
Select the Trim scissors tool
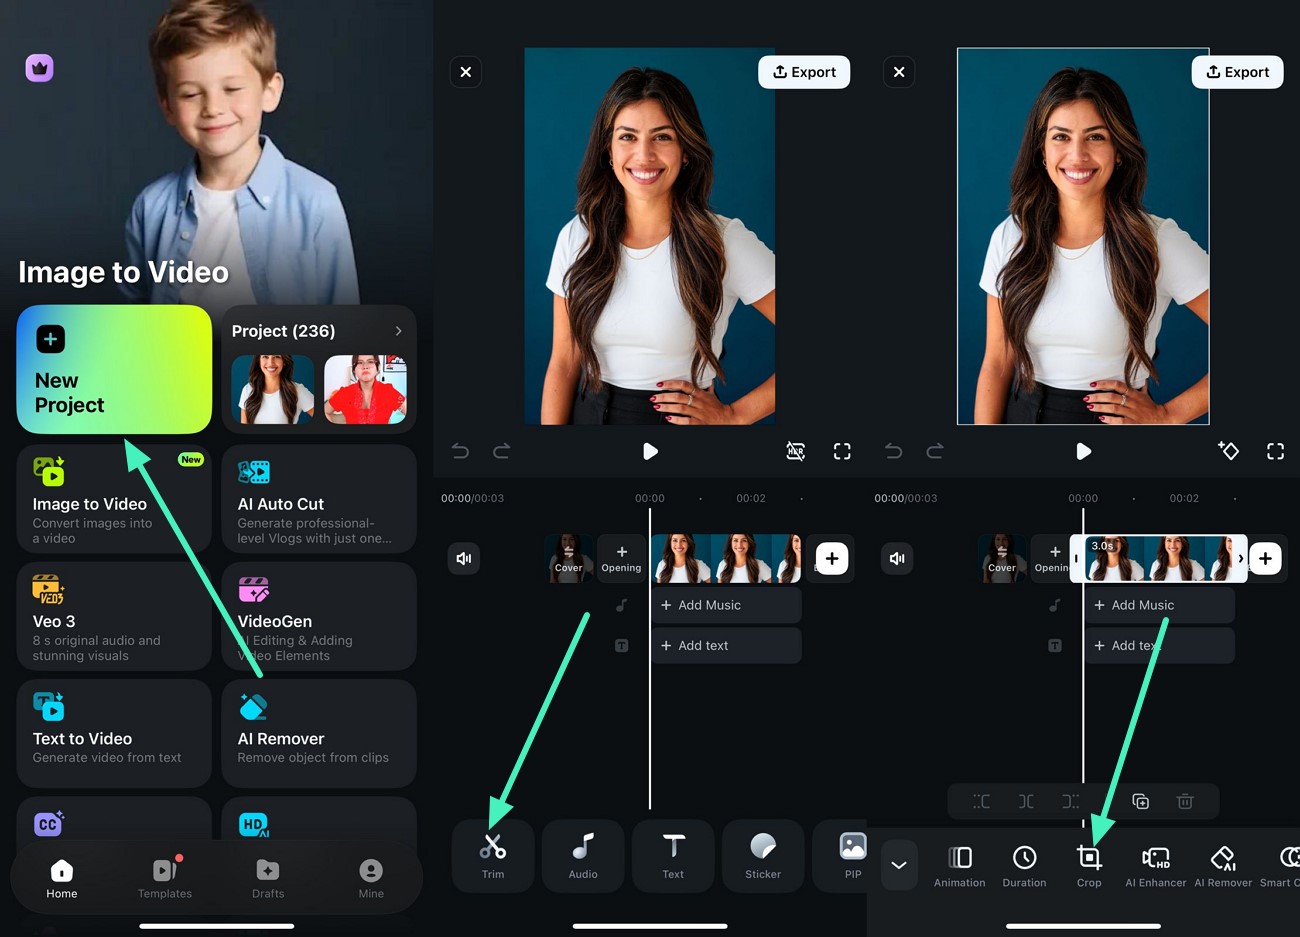492,855
